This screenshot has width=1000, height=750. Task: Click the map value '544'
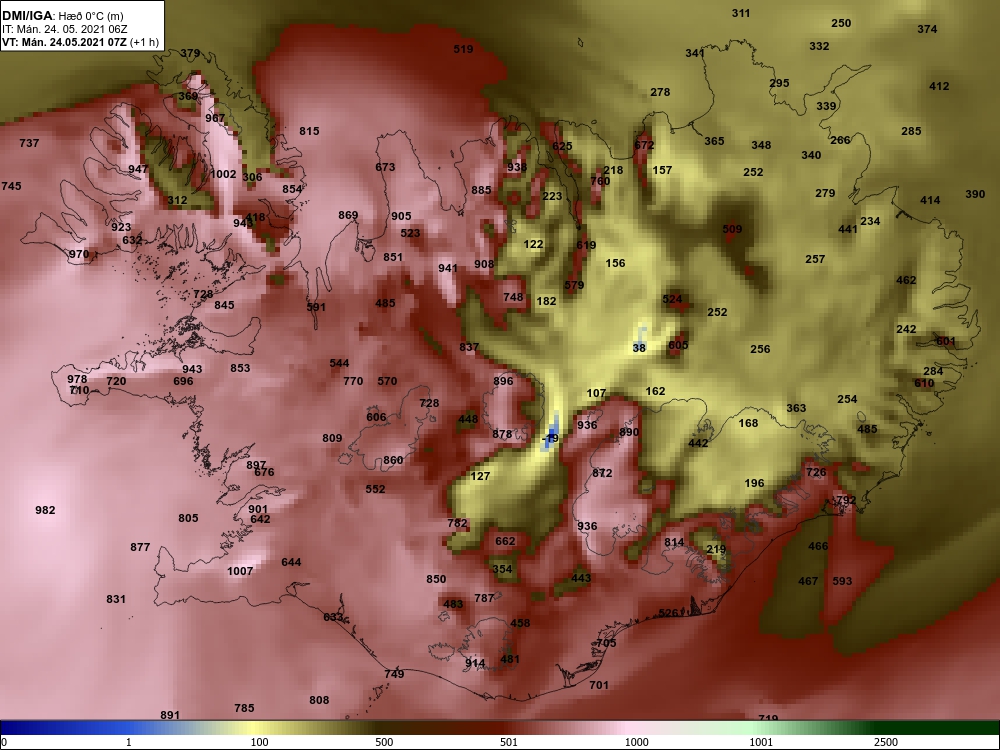tap(339, 363)
